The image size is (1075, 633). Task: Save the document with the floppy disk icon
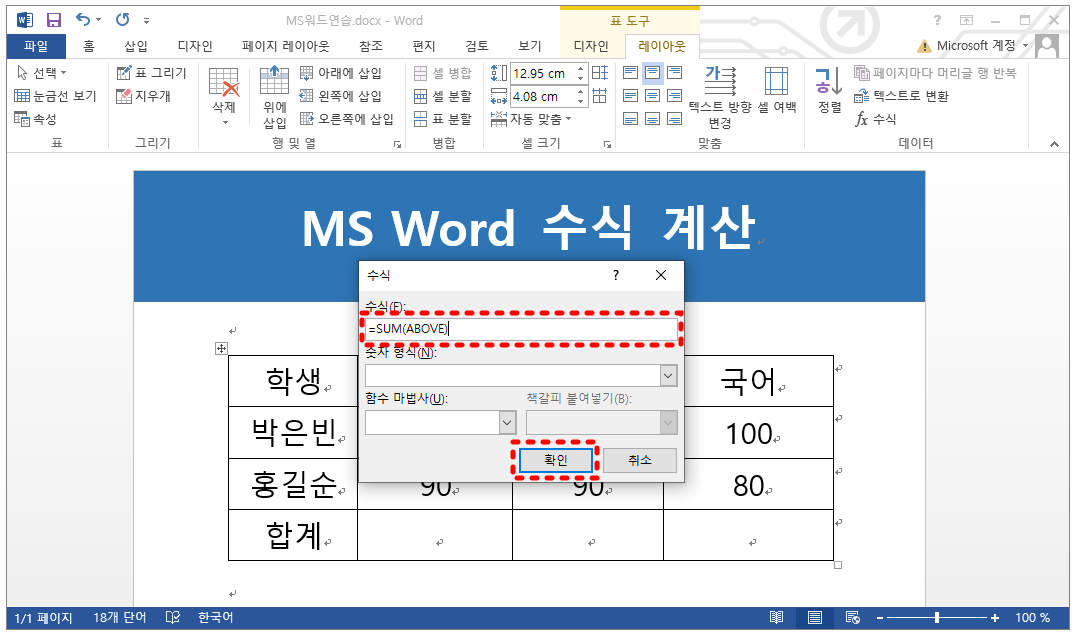coord(53,20)
